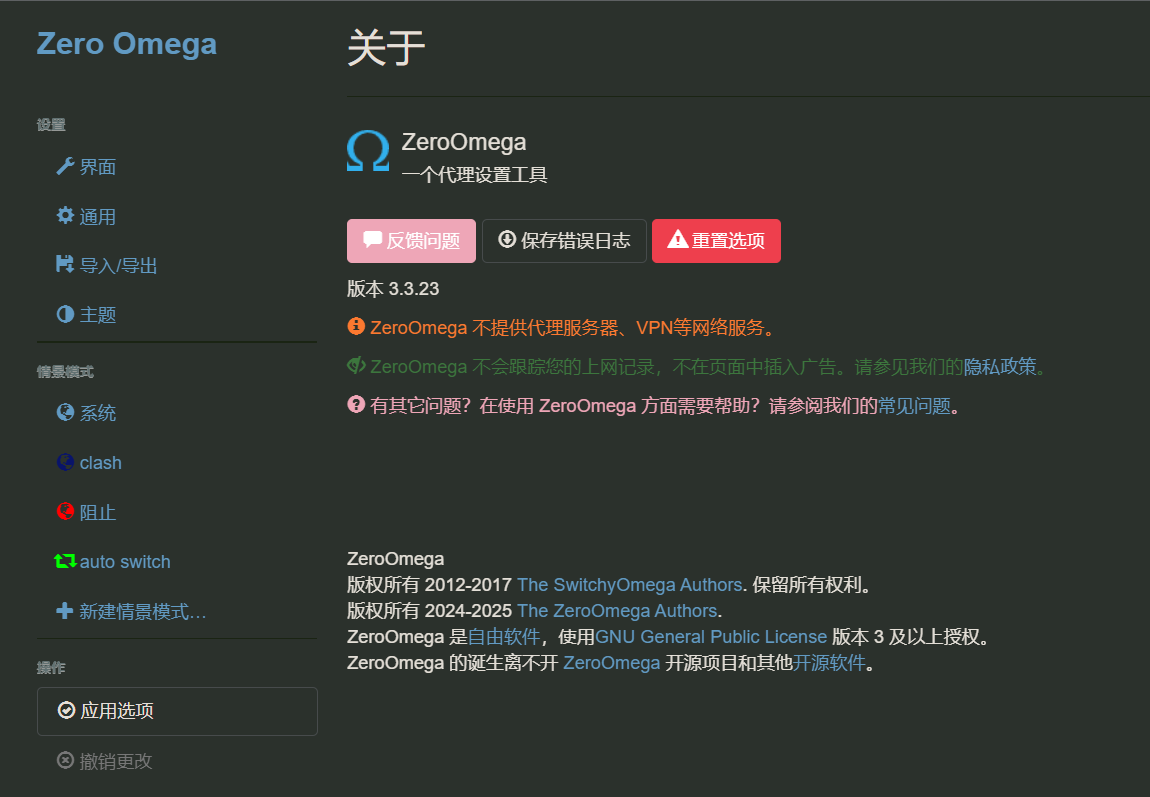Click the 设置 section label
This screenshot has height=797, width=1150.
pyautogui.click(x=51, y=125)
